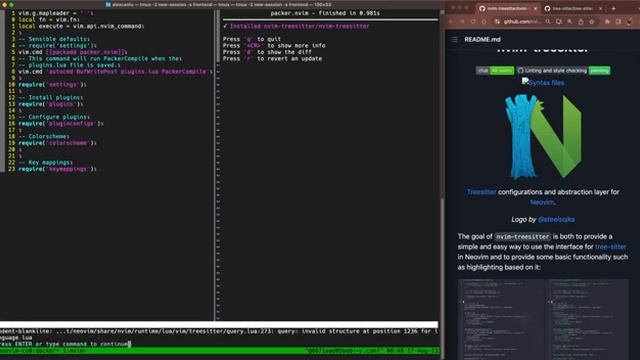Viewport: 640px width, 360px height.
Task: Close the nvim-treesitter browser tab
Action: [x=535, y=8]
